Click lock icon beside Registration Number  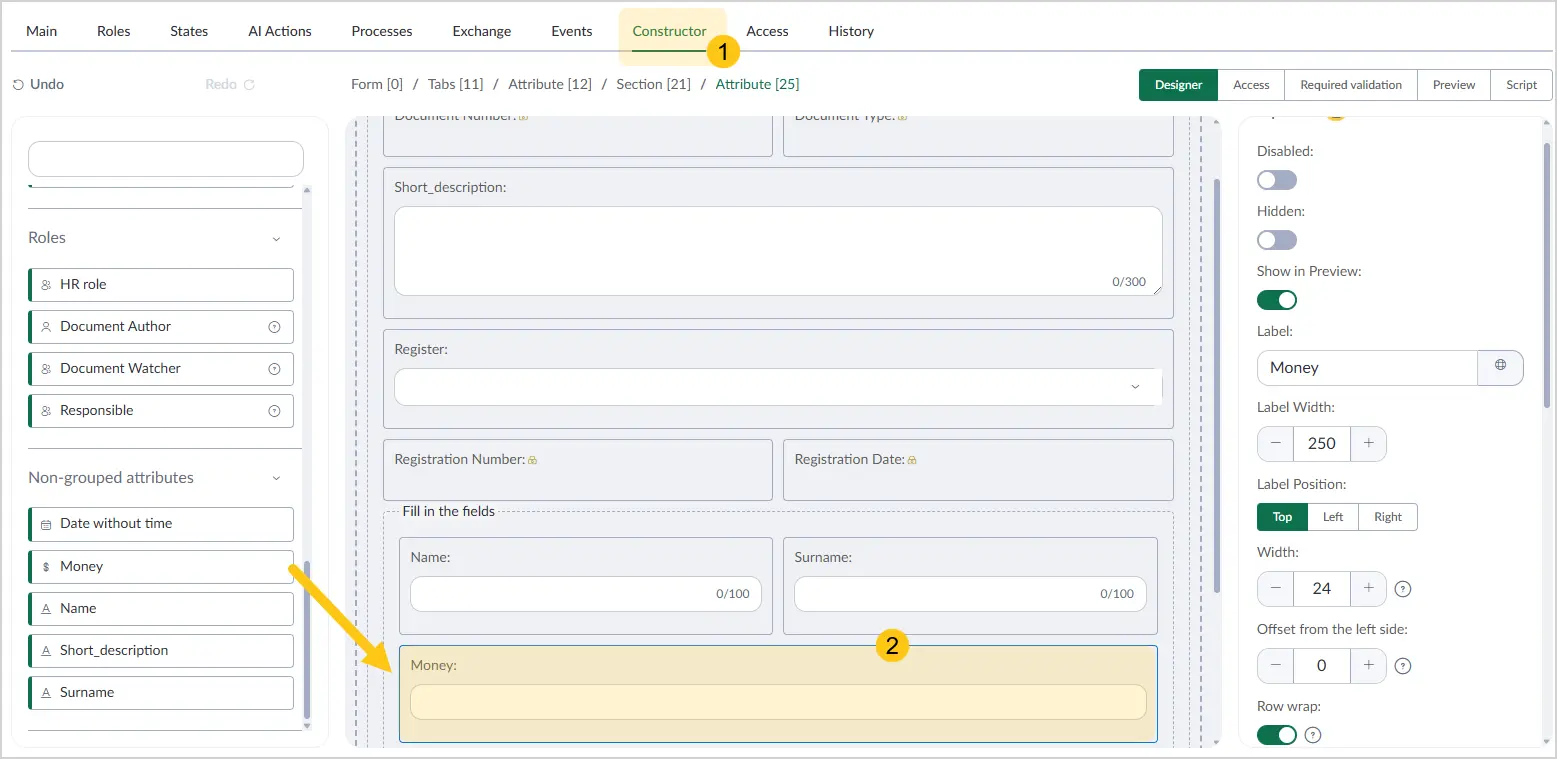533,460
